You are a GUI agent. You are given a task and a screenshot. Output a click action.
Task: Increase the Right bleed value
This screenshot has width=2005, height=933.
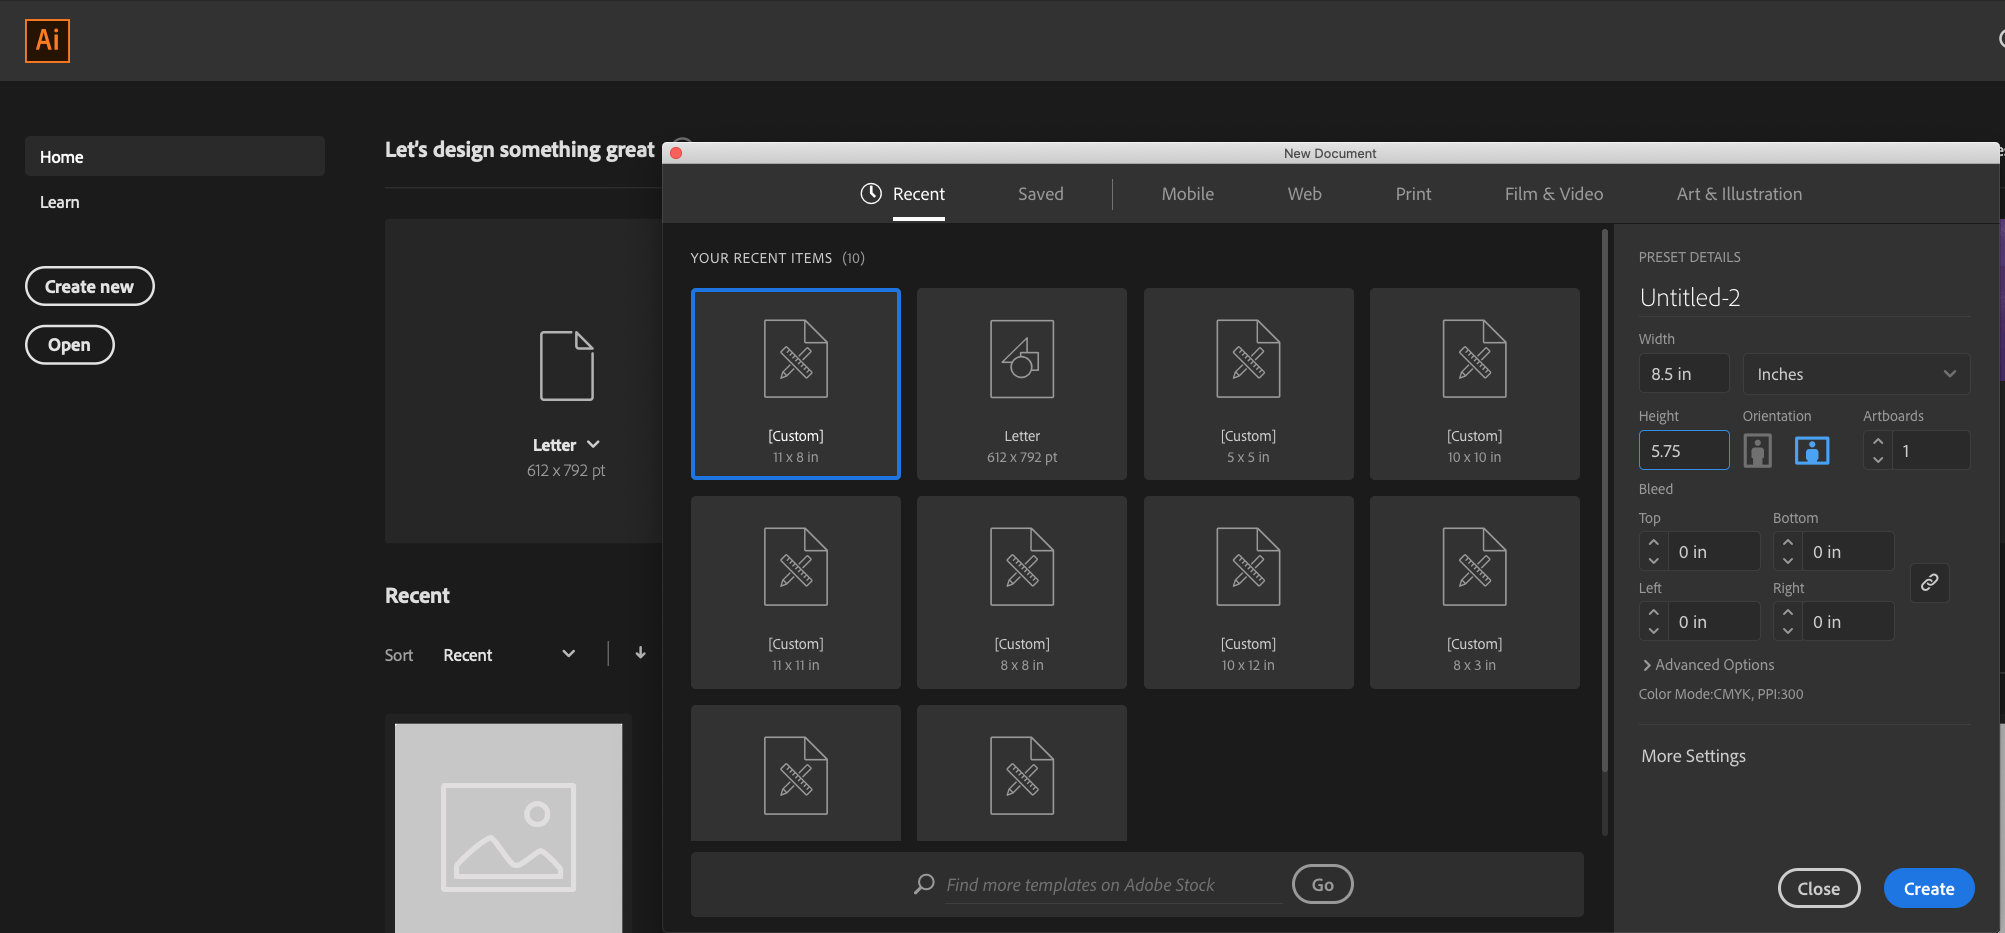tap(1788, 612)
